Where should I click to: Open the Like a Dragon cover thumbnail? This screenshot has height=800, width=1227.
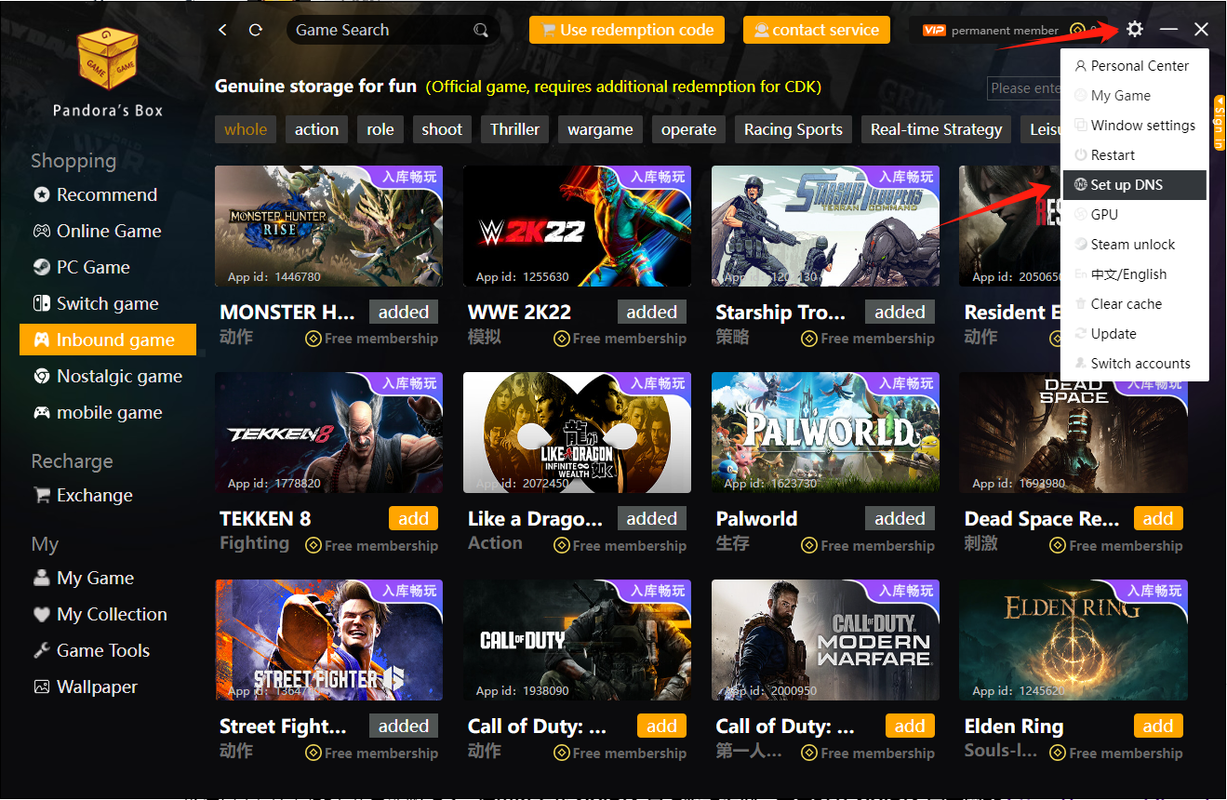(x=577, y=433)
